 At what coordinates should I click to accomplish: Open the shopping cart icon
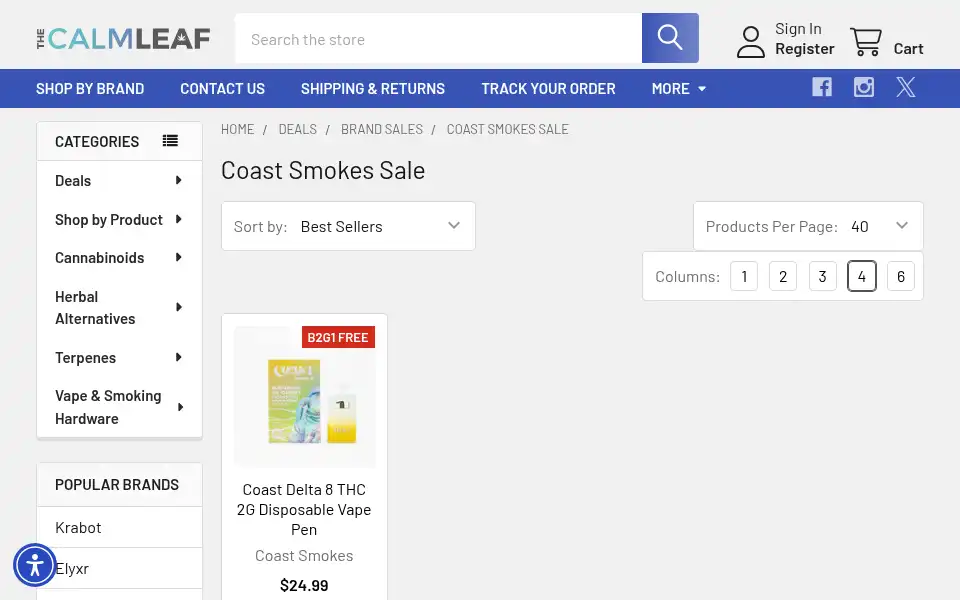[x=866, y=41]
